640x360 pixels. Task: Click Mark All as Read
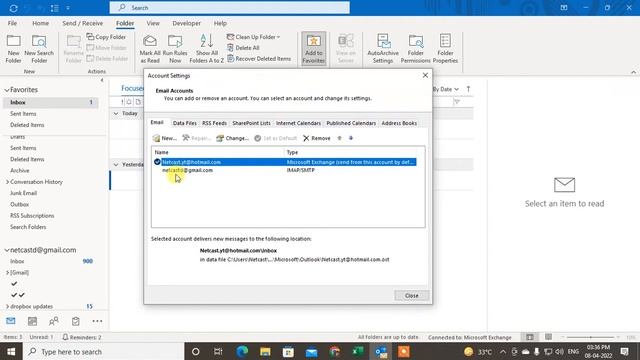tap(150, 49)
